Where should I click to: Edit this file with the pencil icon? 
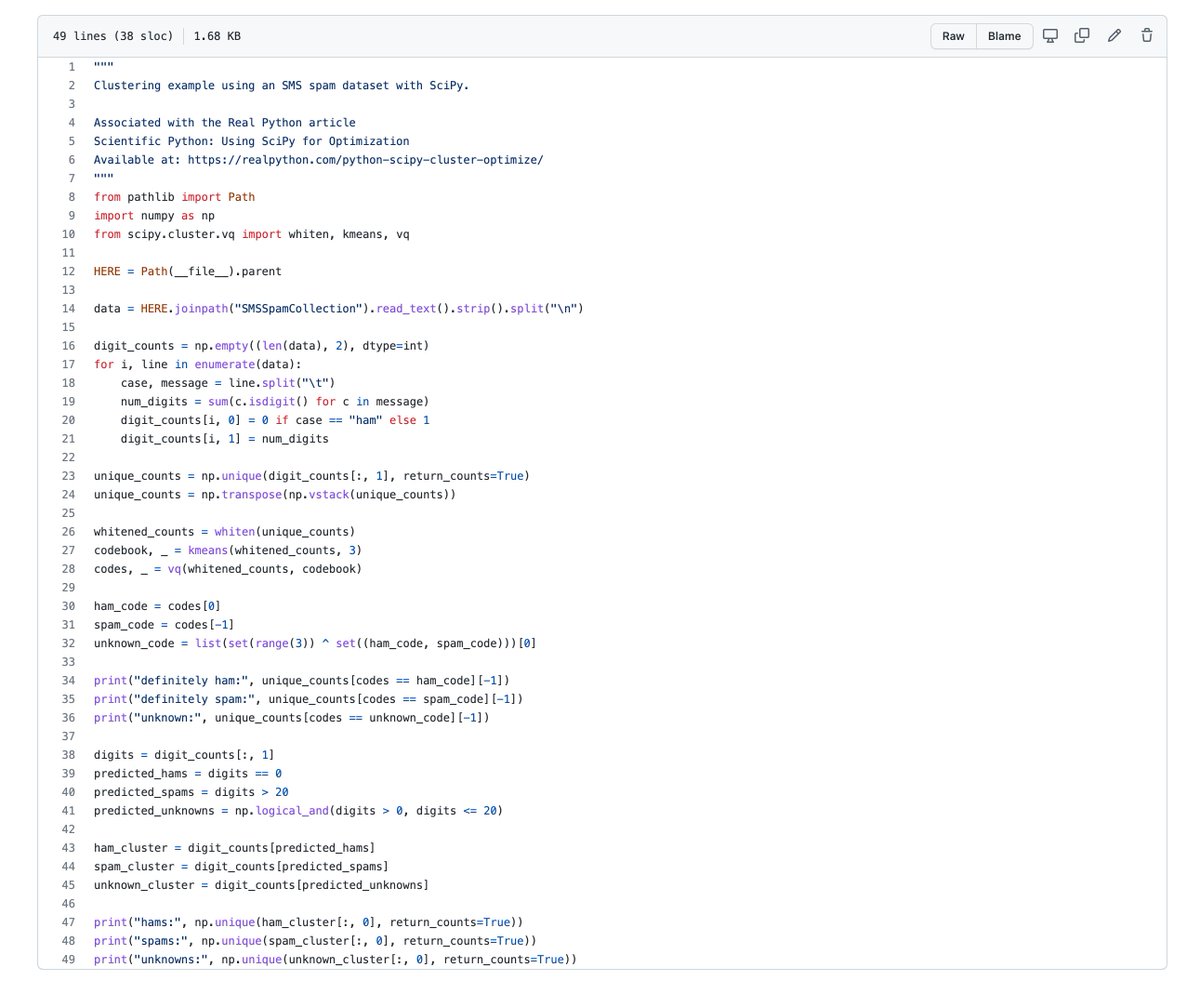coord(1114,36)
